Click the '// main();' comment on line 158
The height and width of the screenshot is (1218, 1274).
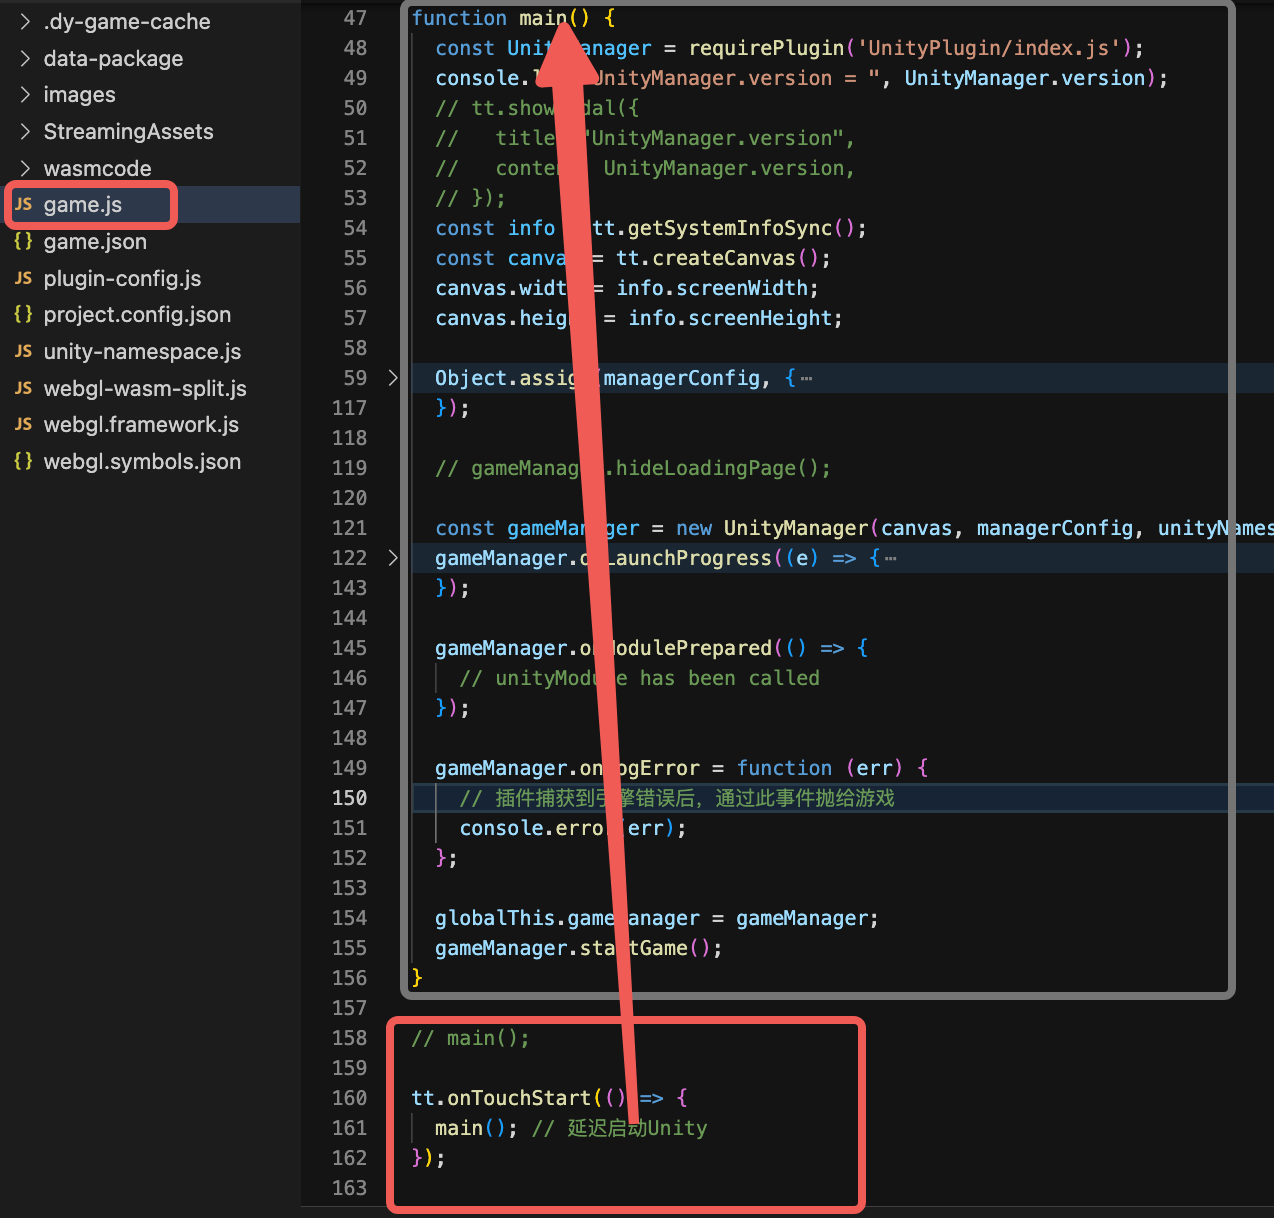[x=470, y=1038]
